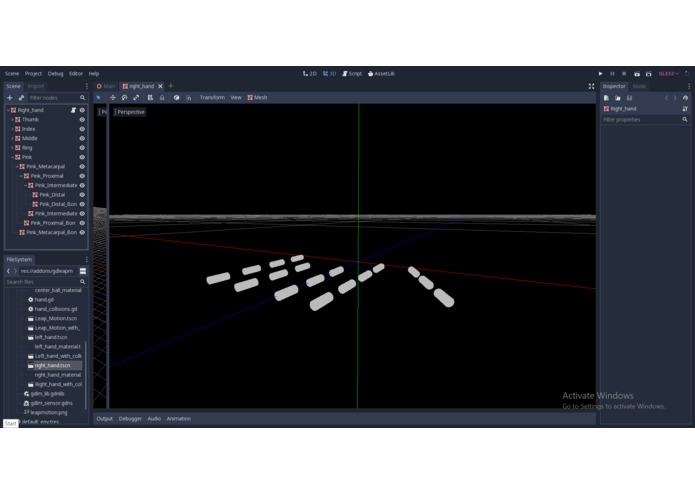Open Inspector object history icon
The image size is (695, 494).
[x=685, y=98]
